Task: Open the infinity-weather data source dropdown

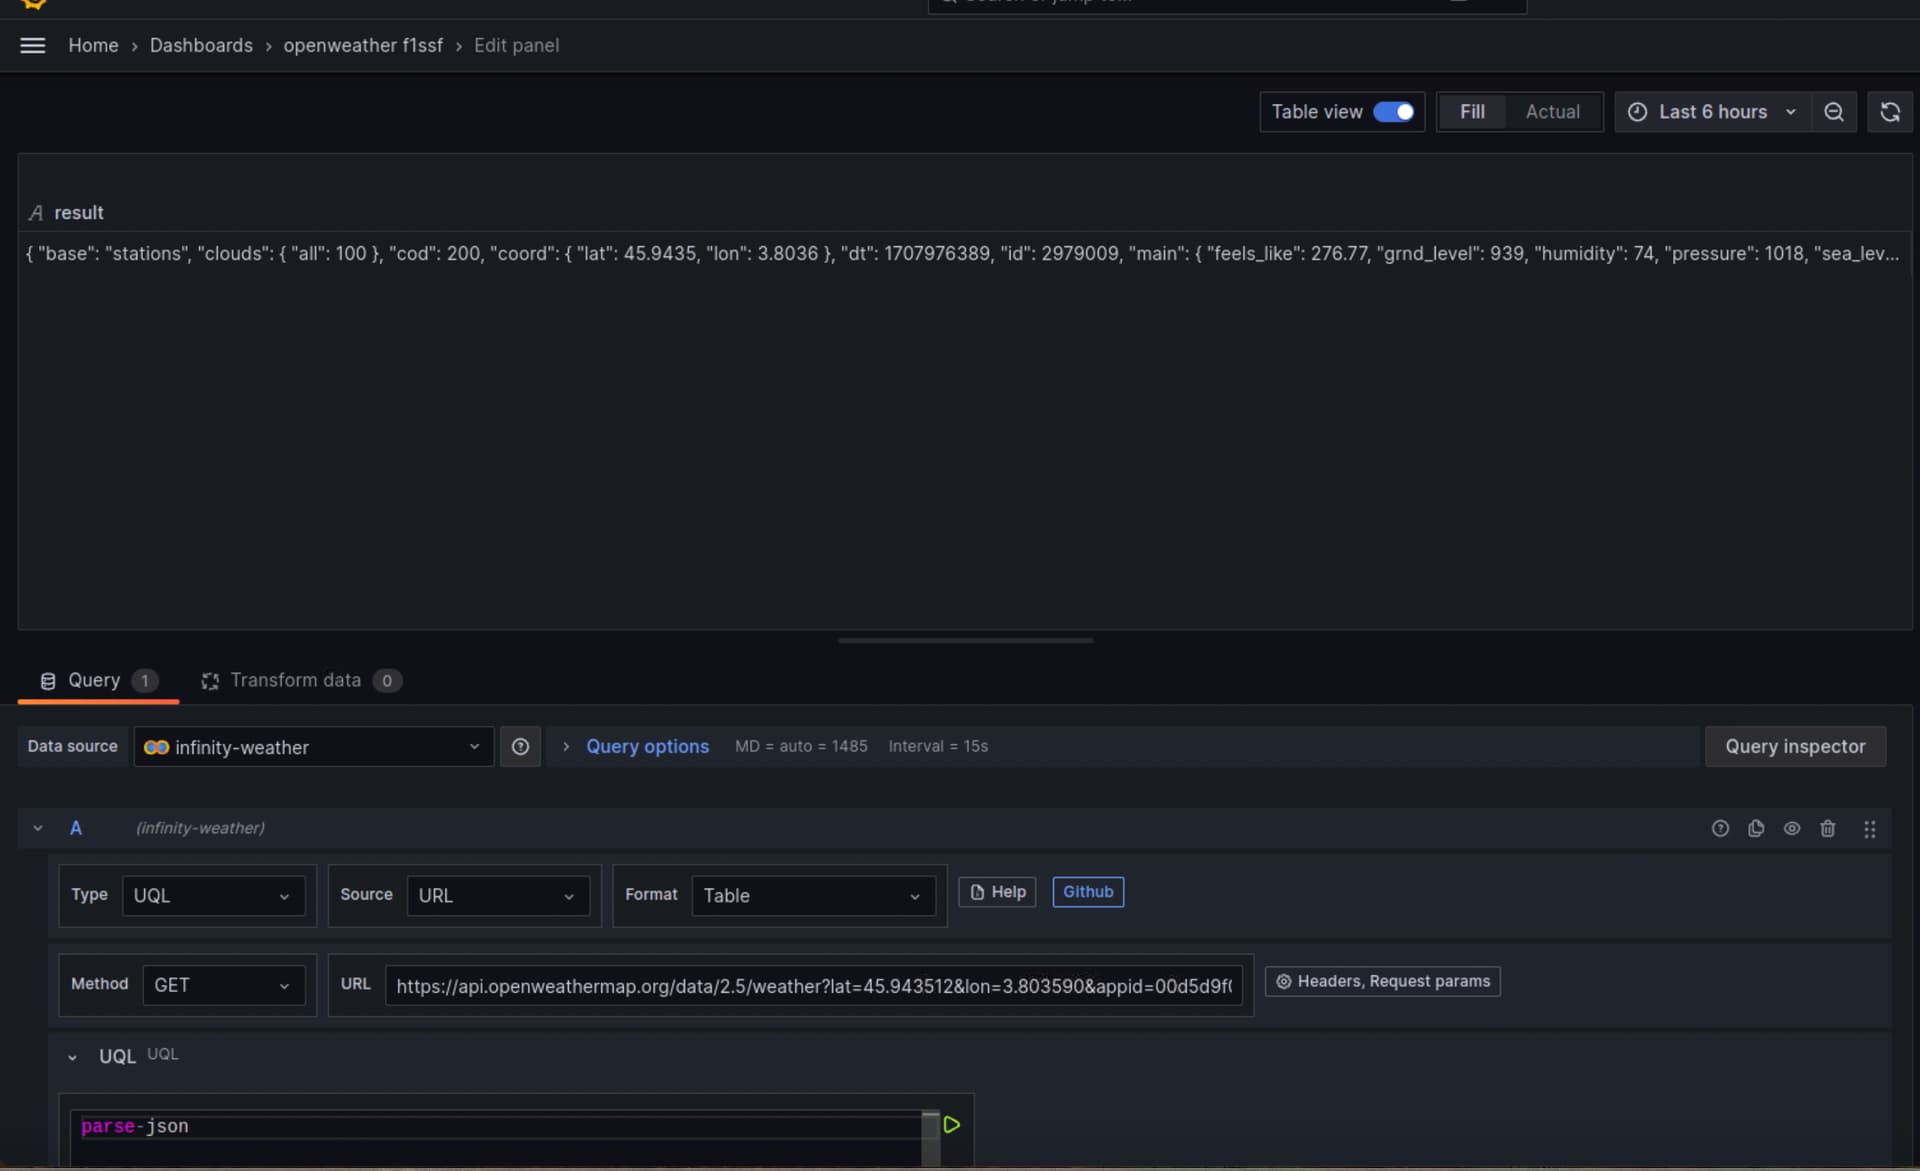Action: click(313, 748)
